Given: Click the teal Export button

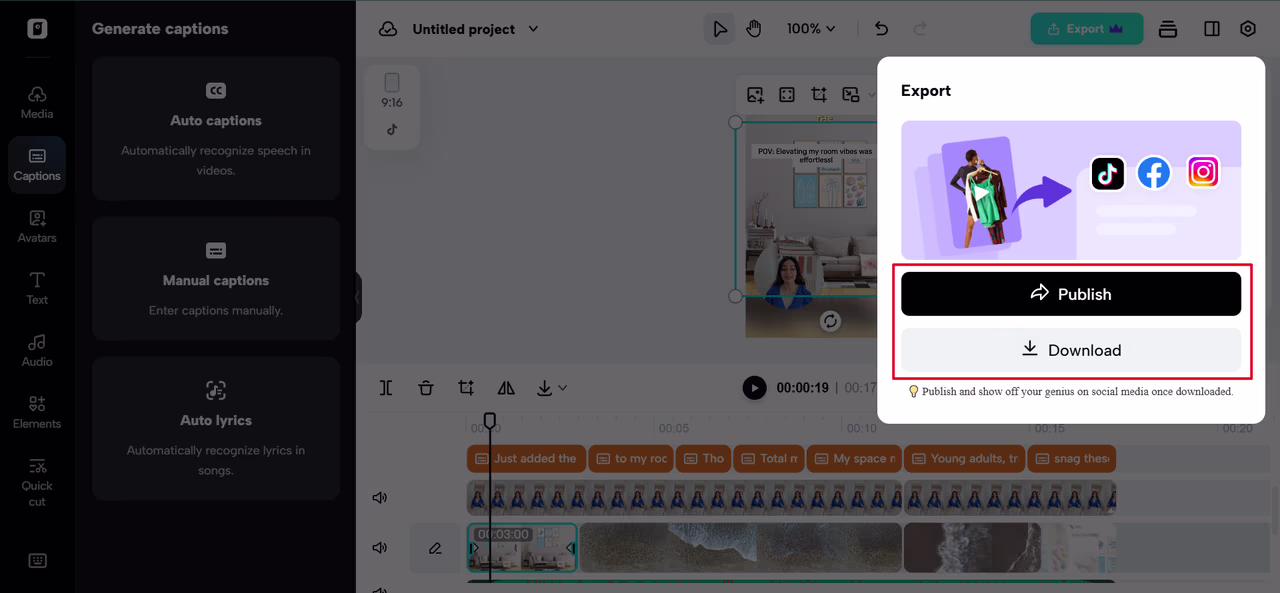Looking at the screenshot, I should tap(1087, 29).
